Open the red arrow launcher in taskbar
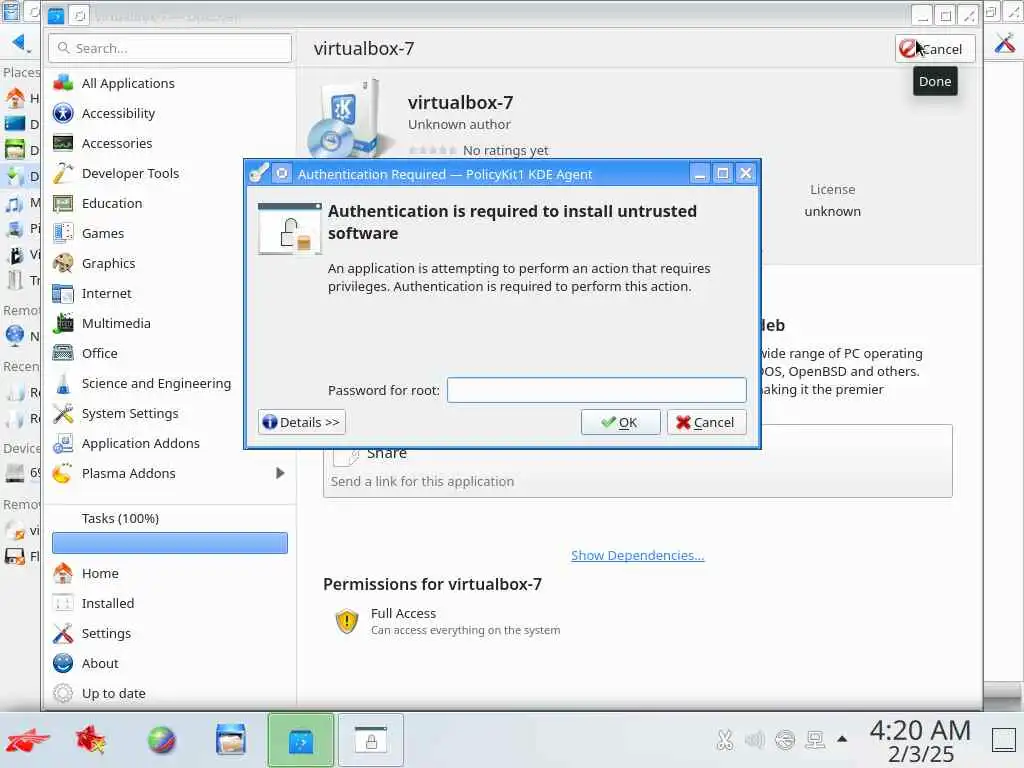The height and width of the screenshot is (768, 1024). (27, 741)
